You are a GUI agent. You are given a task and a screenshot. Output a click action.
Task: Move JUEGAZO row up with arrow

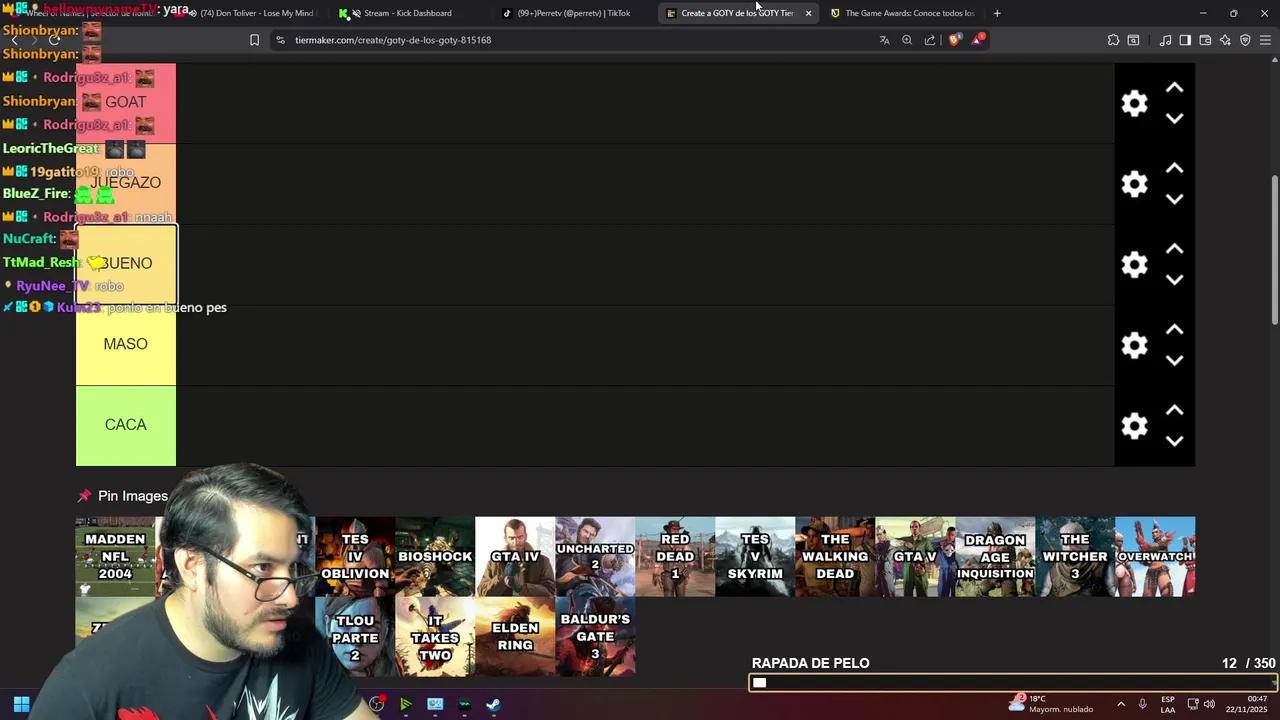pos(1174,168)
